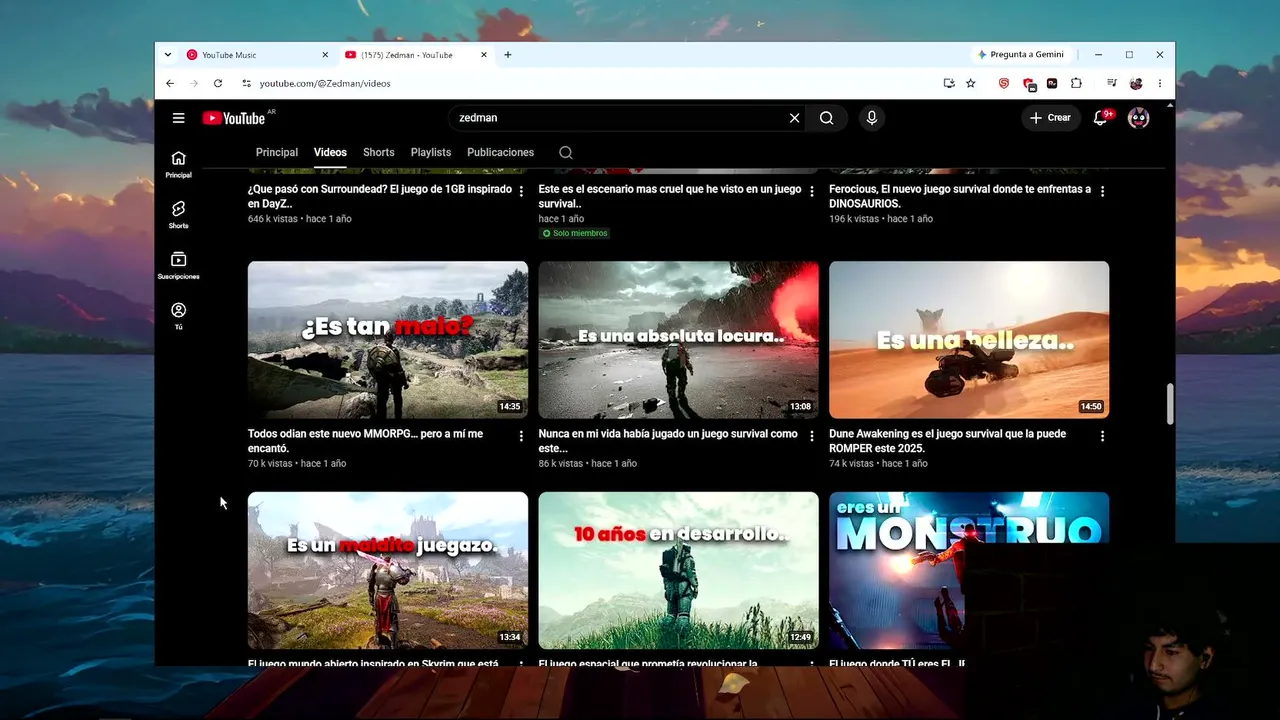
Task: Open options for the escenario mas cruel video
Action: (812, 191)
